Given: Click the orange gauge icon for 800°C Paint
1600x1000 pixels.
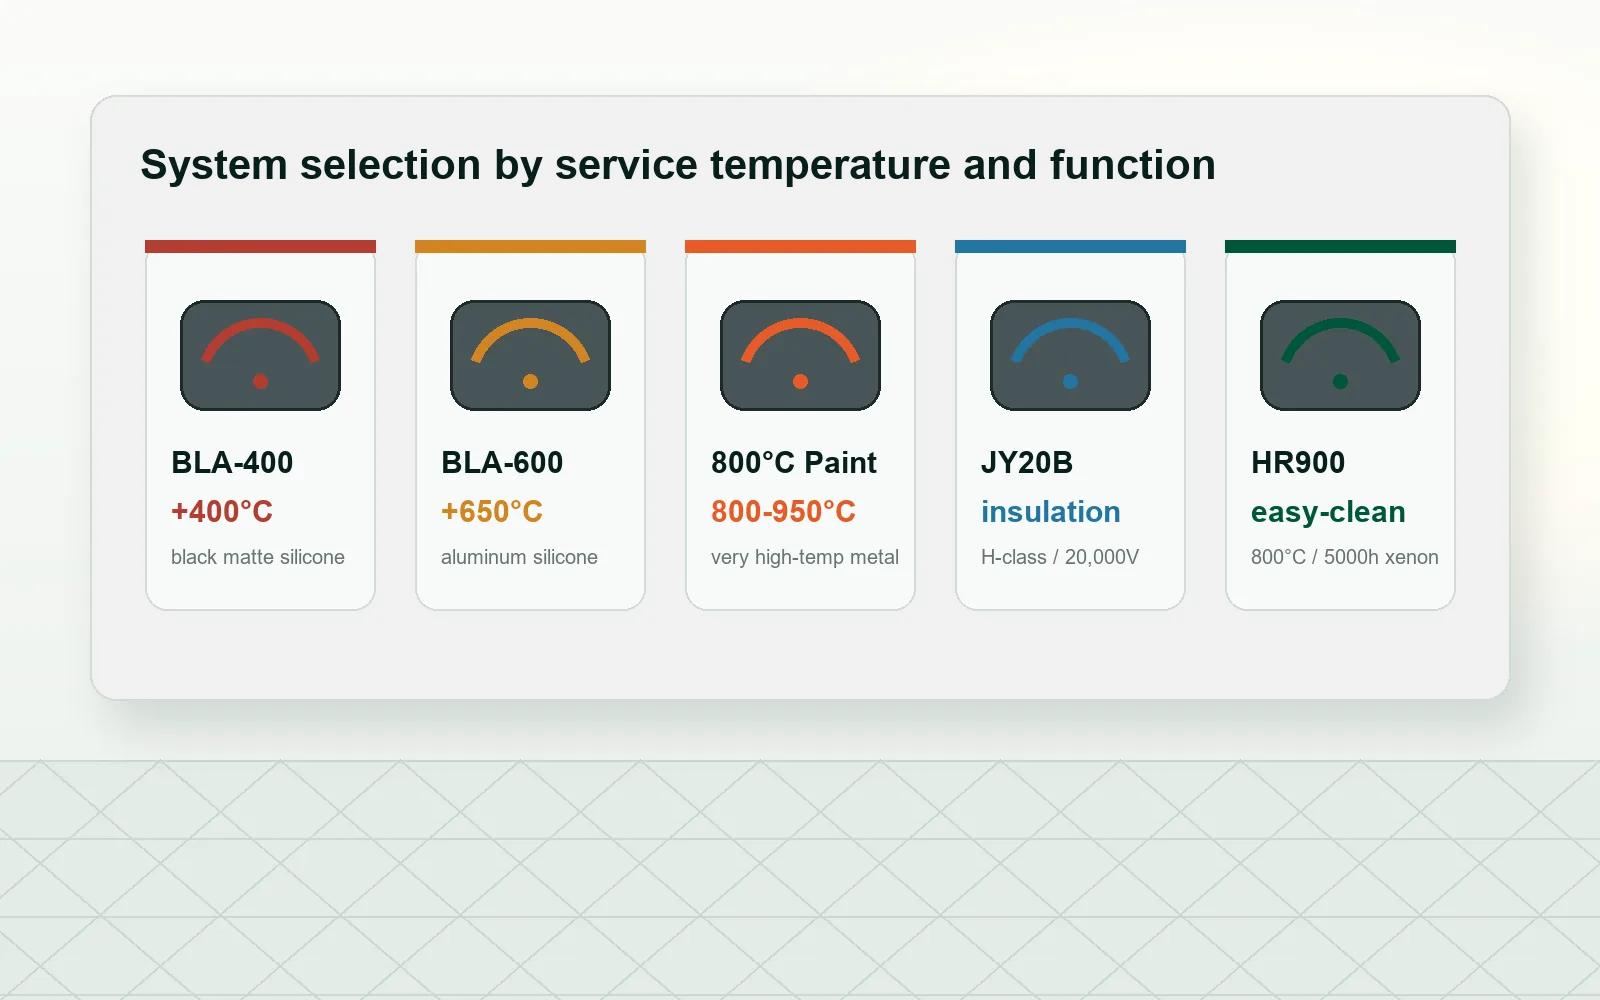Looking at the screenshot, I should 800,355.
